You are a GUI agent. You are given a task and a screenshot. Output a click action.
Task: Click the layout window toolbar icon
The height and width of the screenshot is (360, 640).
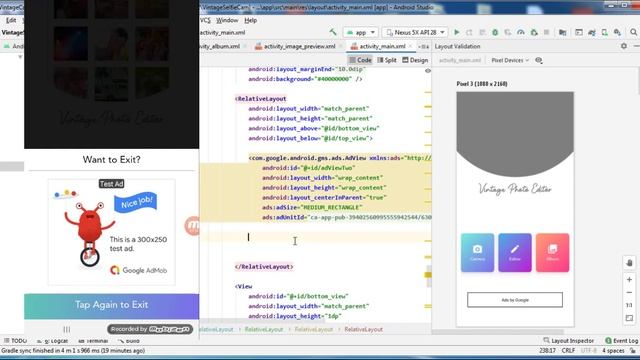pyautogui.click(x=579, y=32)
